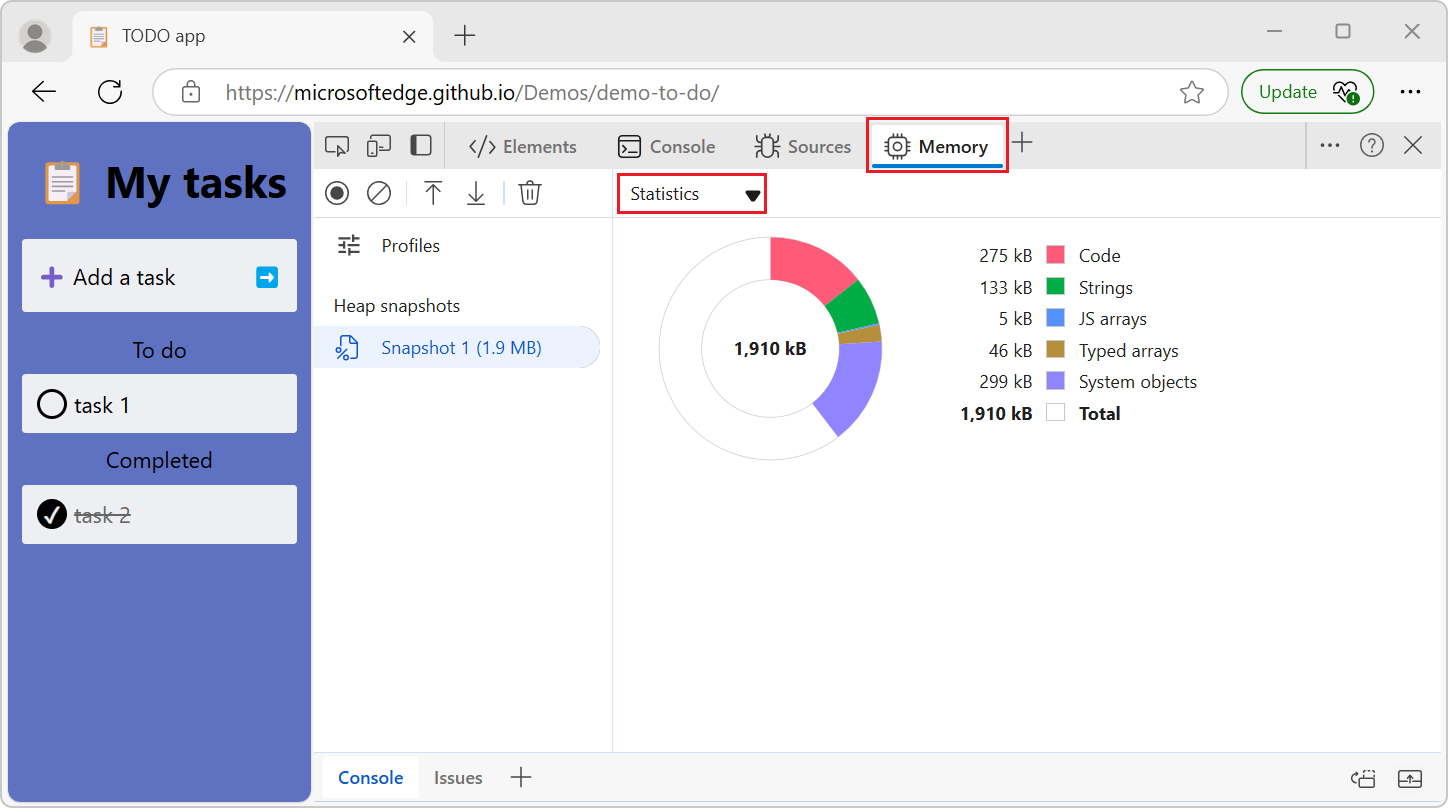Delete the selected snapshot
Viewport: 1448px width, 808px height.
(529, 193)
